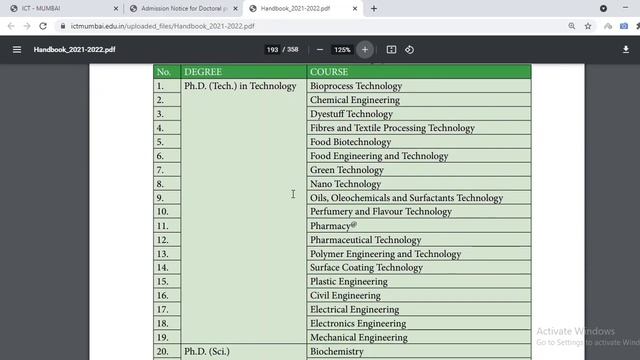Close the ICT - MUMBAI tab
This screenshot has width=640, height=360.
pyautogui.click(x=116, y=9)
